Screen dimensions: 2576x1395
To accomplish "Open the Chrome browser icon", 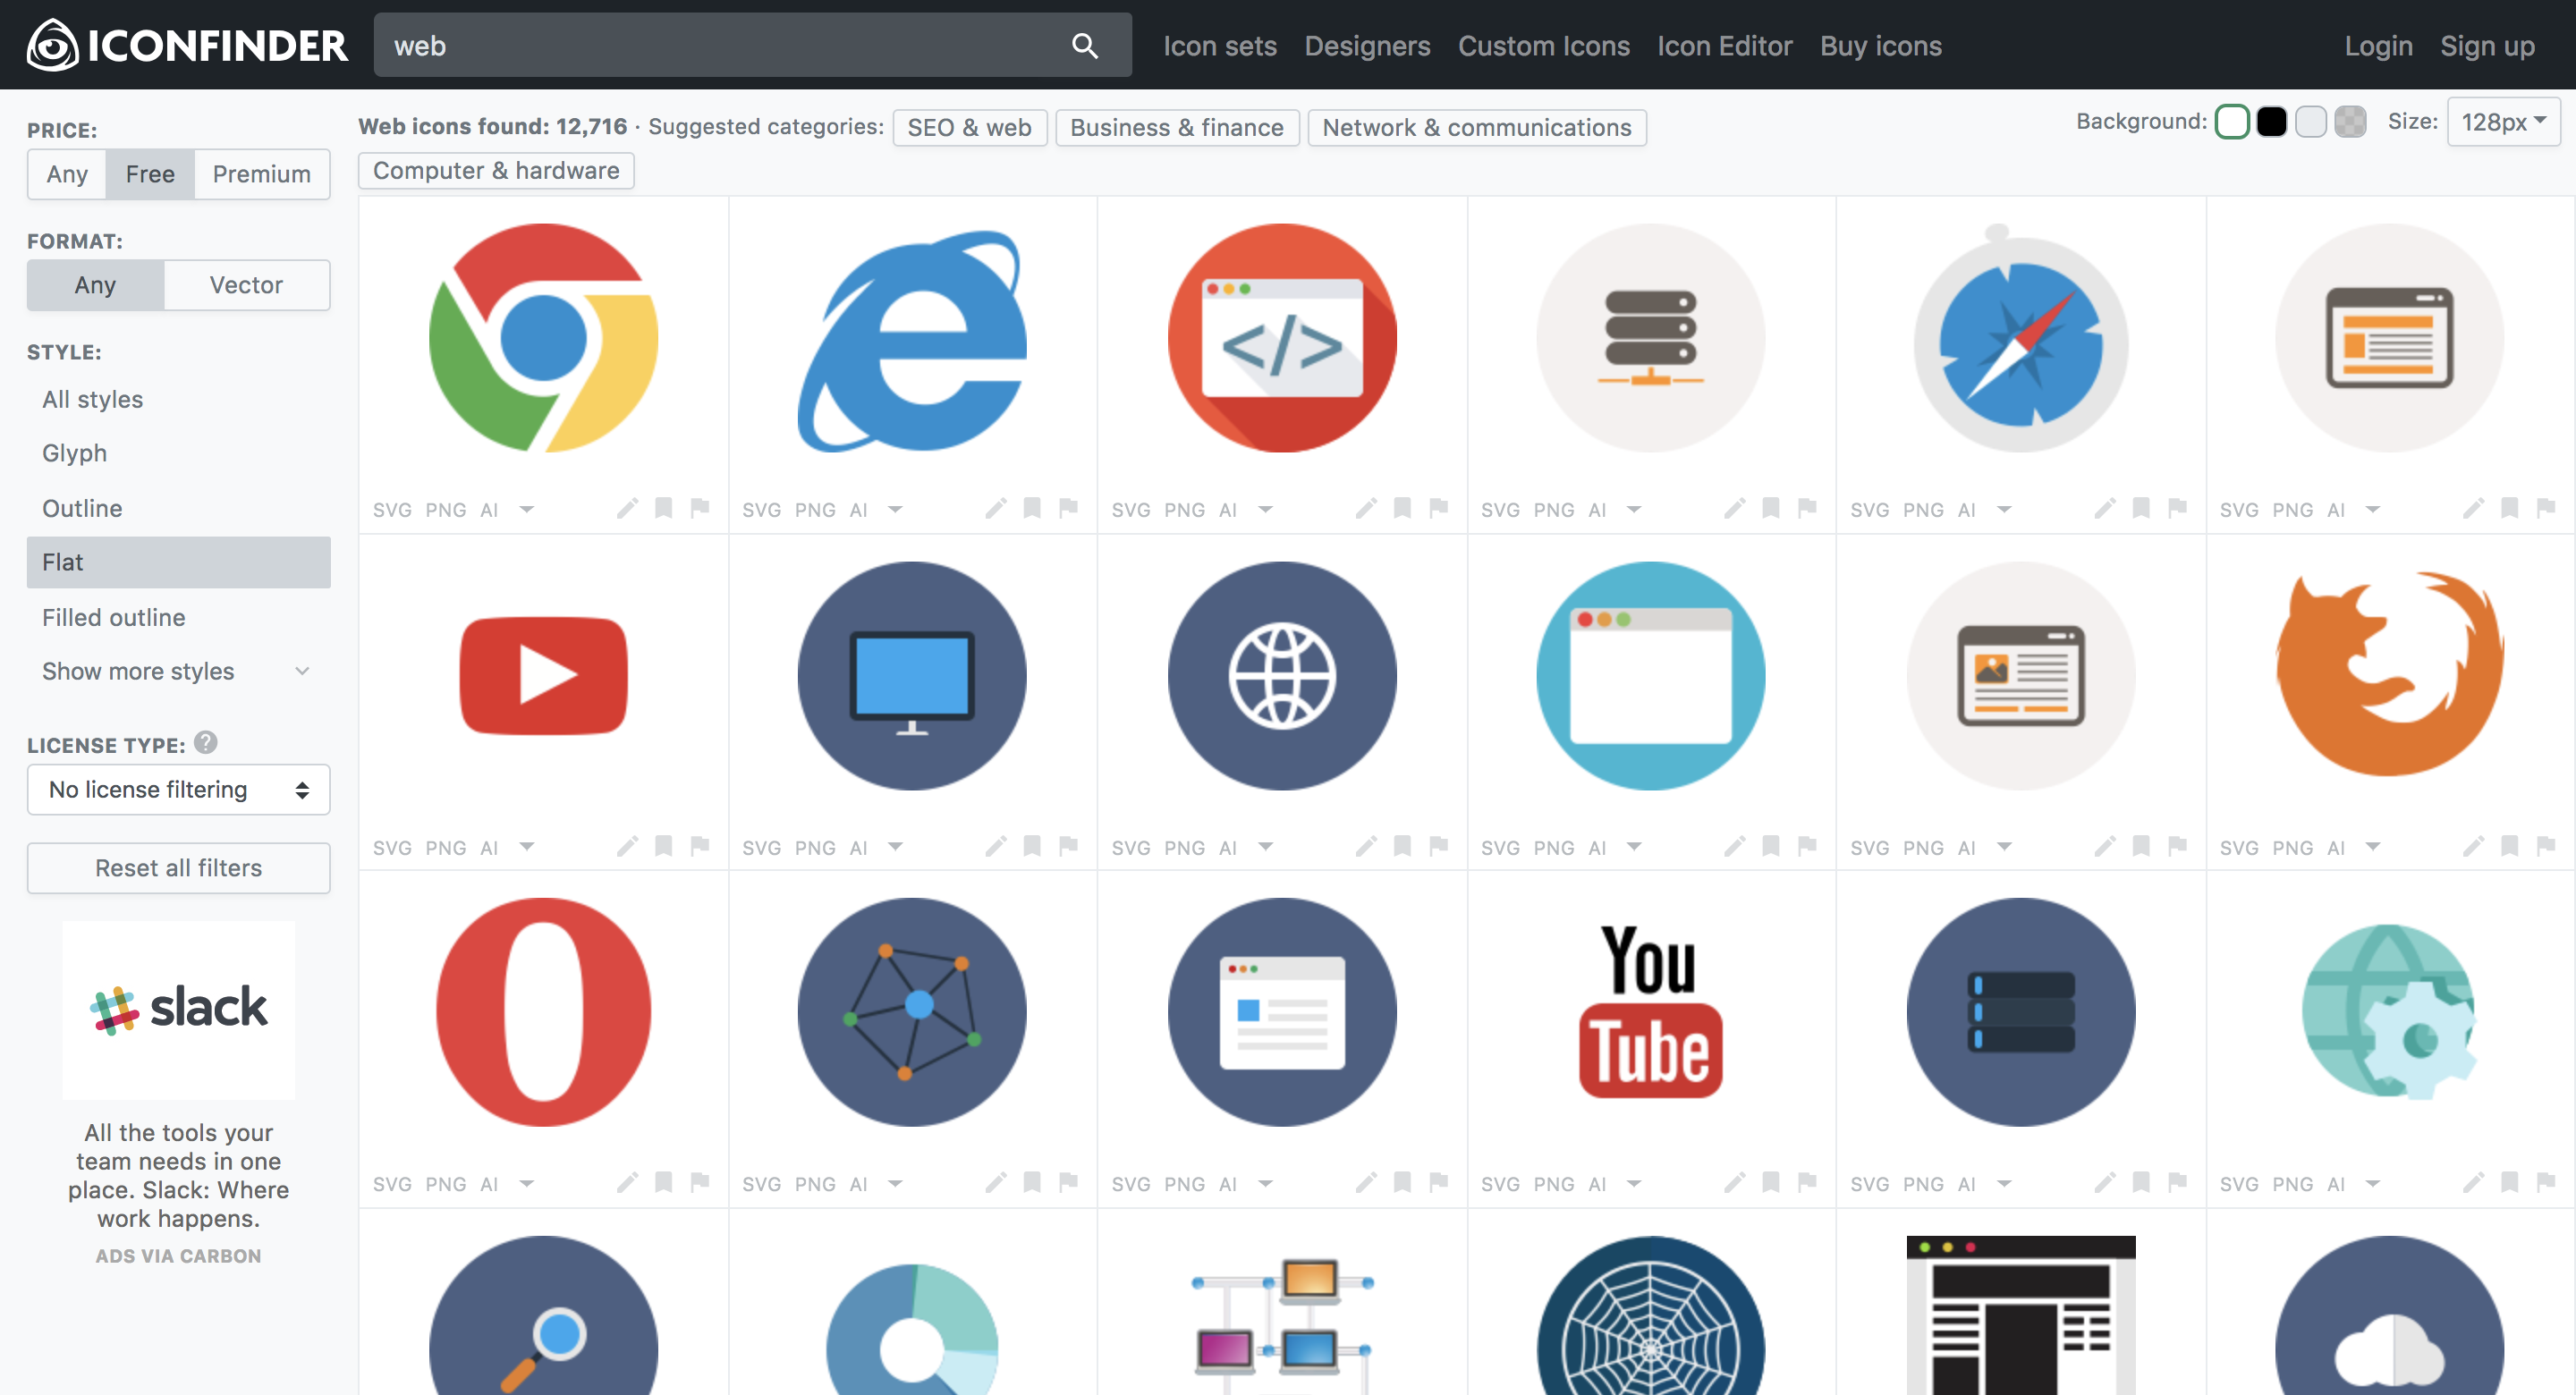I will pyautogui.click(x=543, y=338).
